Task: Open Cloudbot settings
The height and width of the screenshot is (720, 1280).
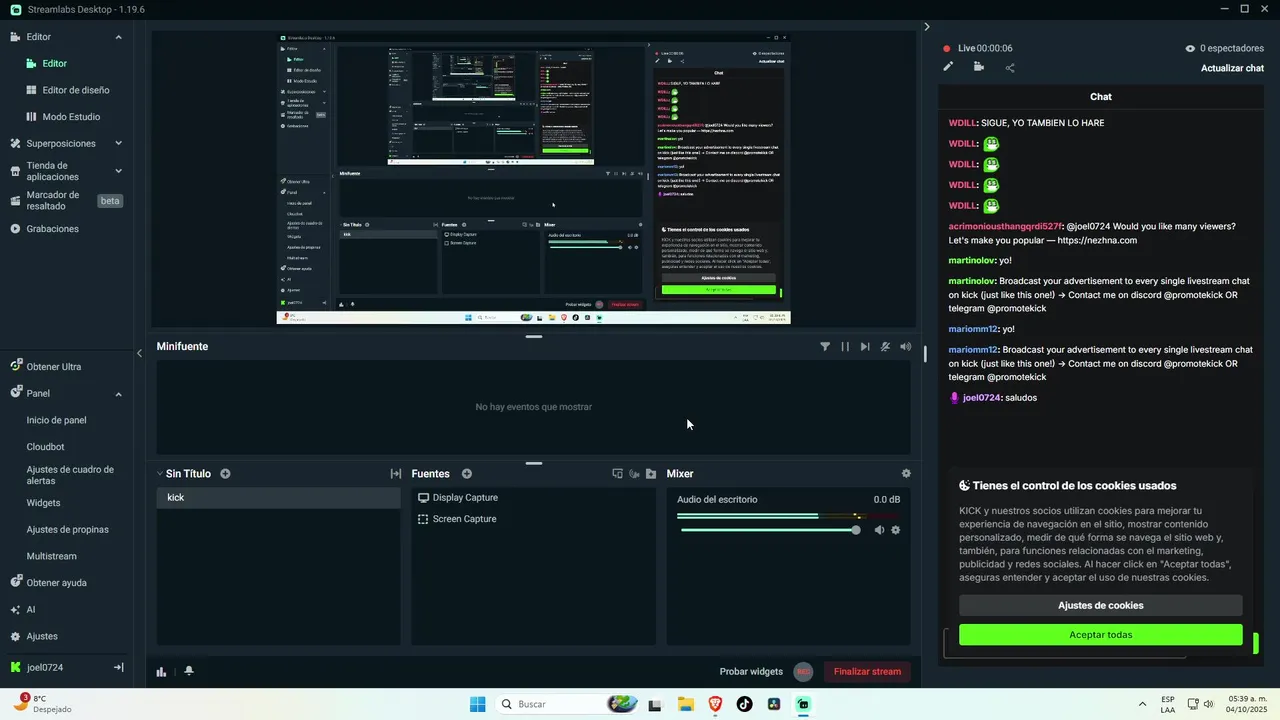Action: (45, 447)
